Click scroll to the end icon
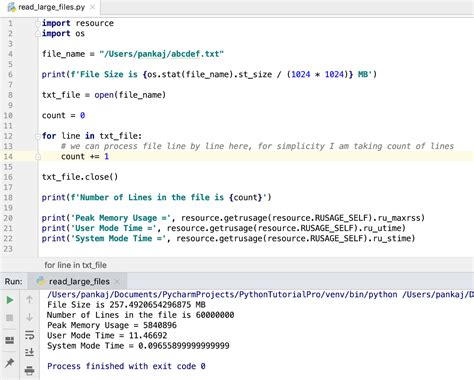The width and height of the screenshot is (474, 380). [29, 352]
